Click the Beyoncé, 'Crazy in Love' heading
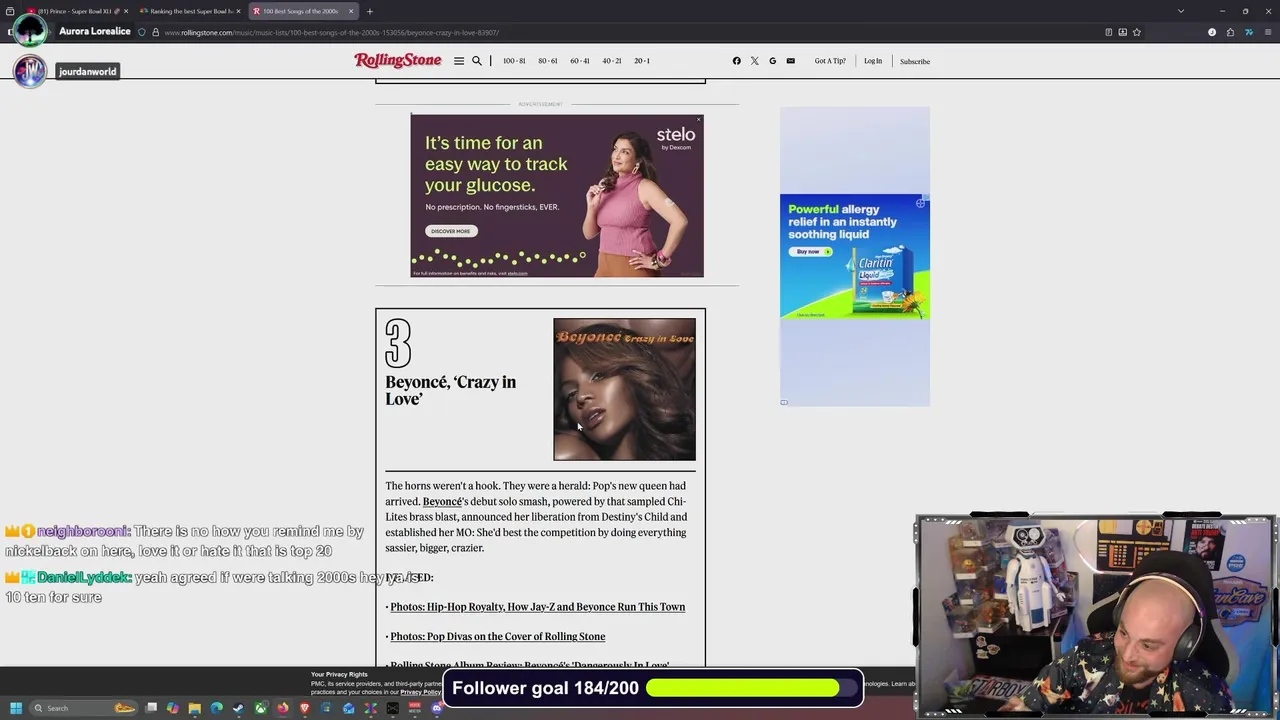Image resolution: width=1280 pixels, height=720 pixels. point(451,390)
